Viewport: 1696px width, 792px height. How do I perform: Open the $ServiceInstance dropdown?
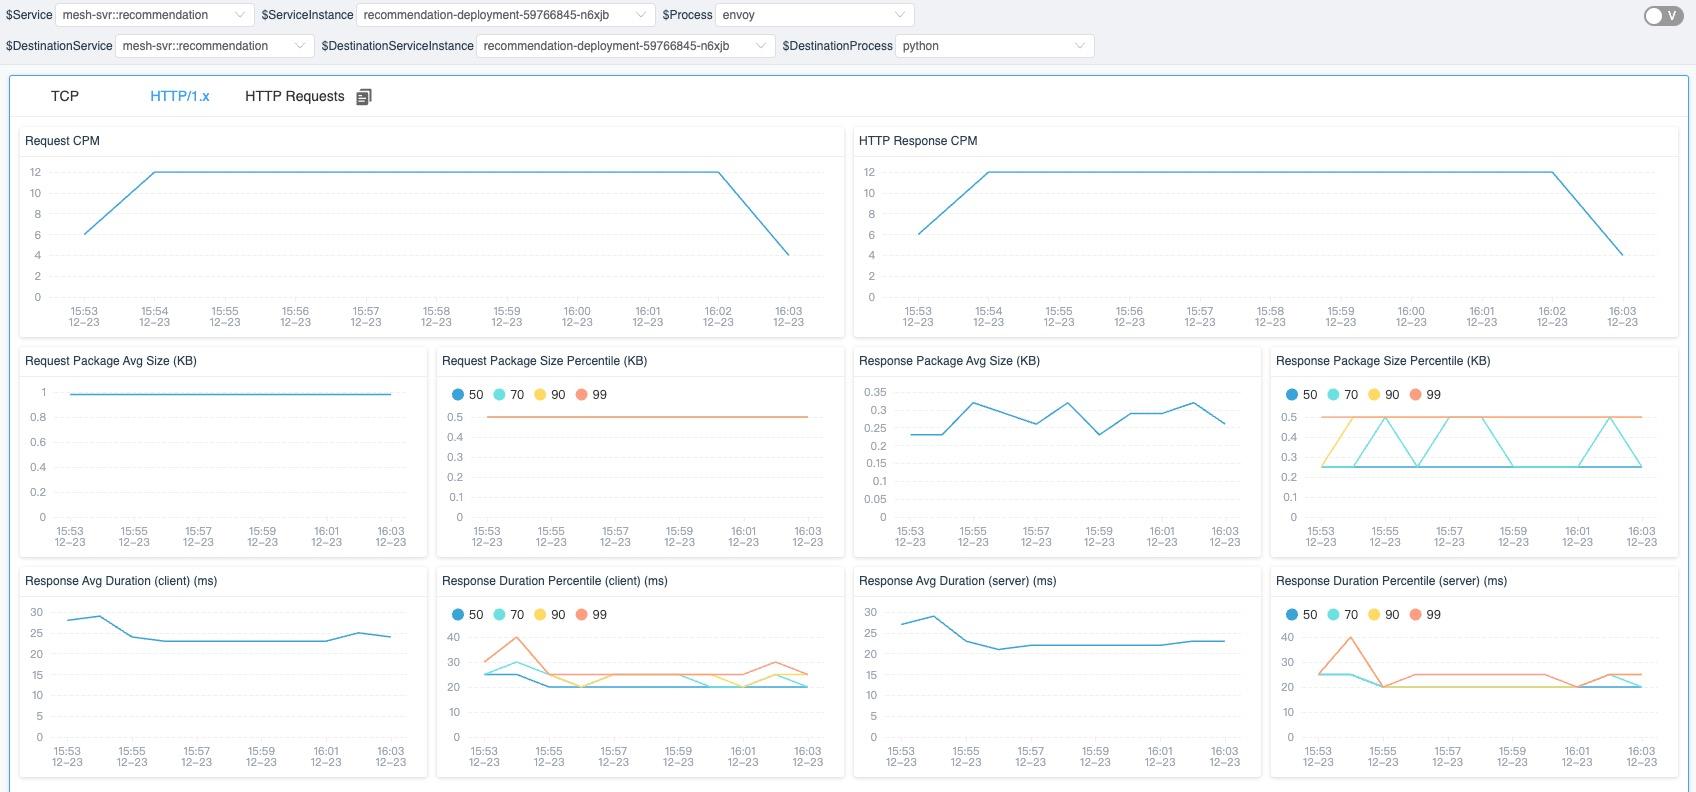(505, 15)
